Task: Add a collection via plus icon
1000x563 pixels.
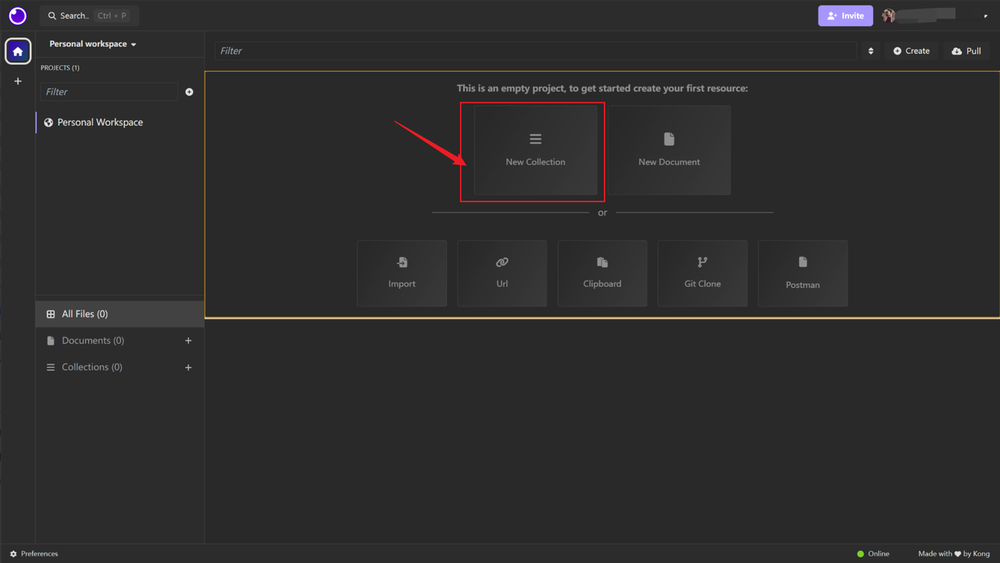Action: click(188, 368)
